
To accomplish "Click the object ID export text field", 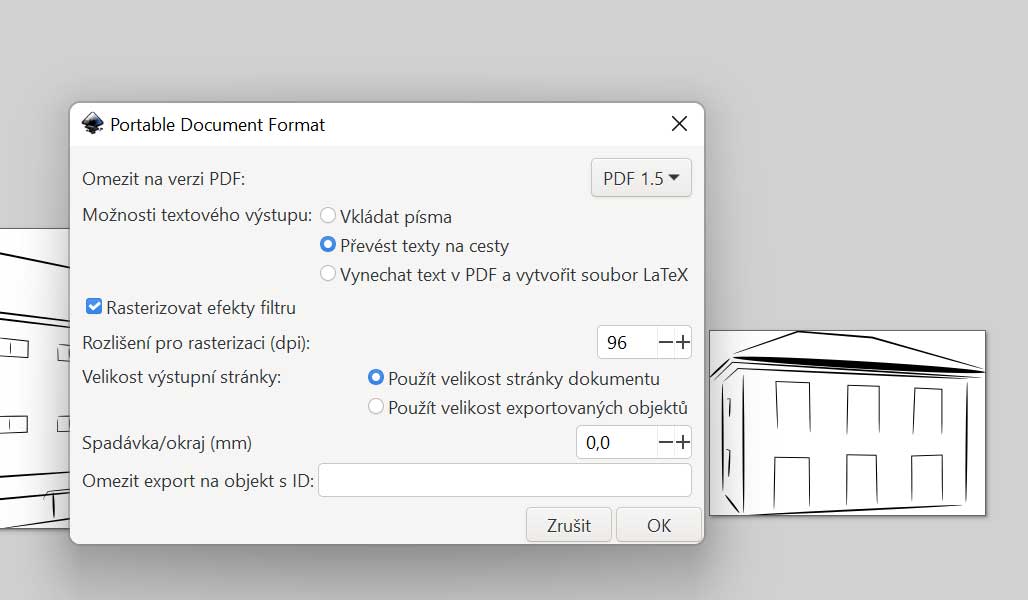I will tap(504, 481).
